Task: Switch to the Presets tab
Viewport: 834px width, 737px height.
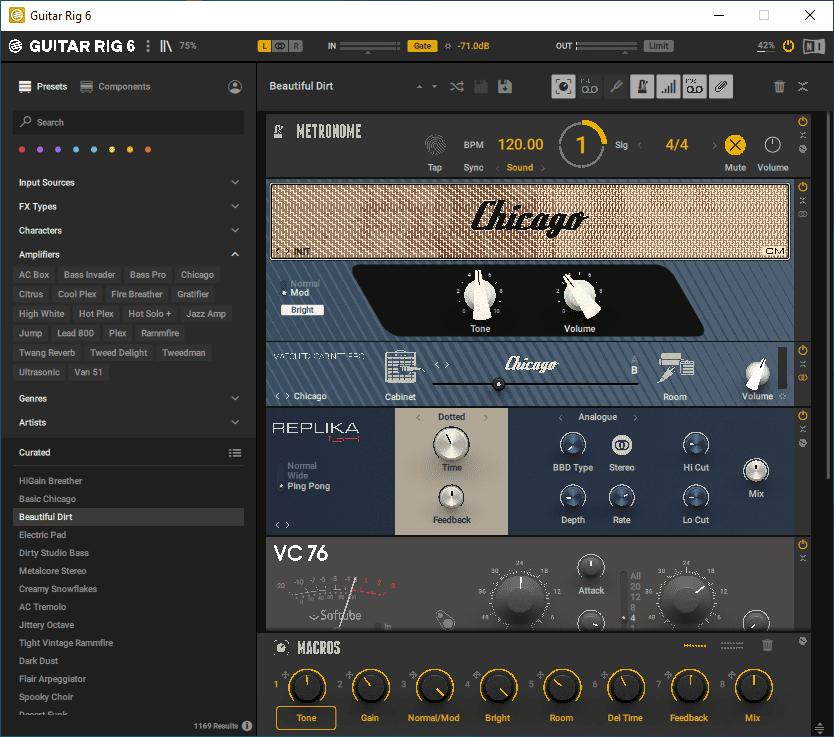Action: pyautogui.click(x=43, y=87)
